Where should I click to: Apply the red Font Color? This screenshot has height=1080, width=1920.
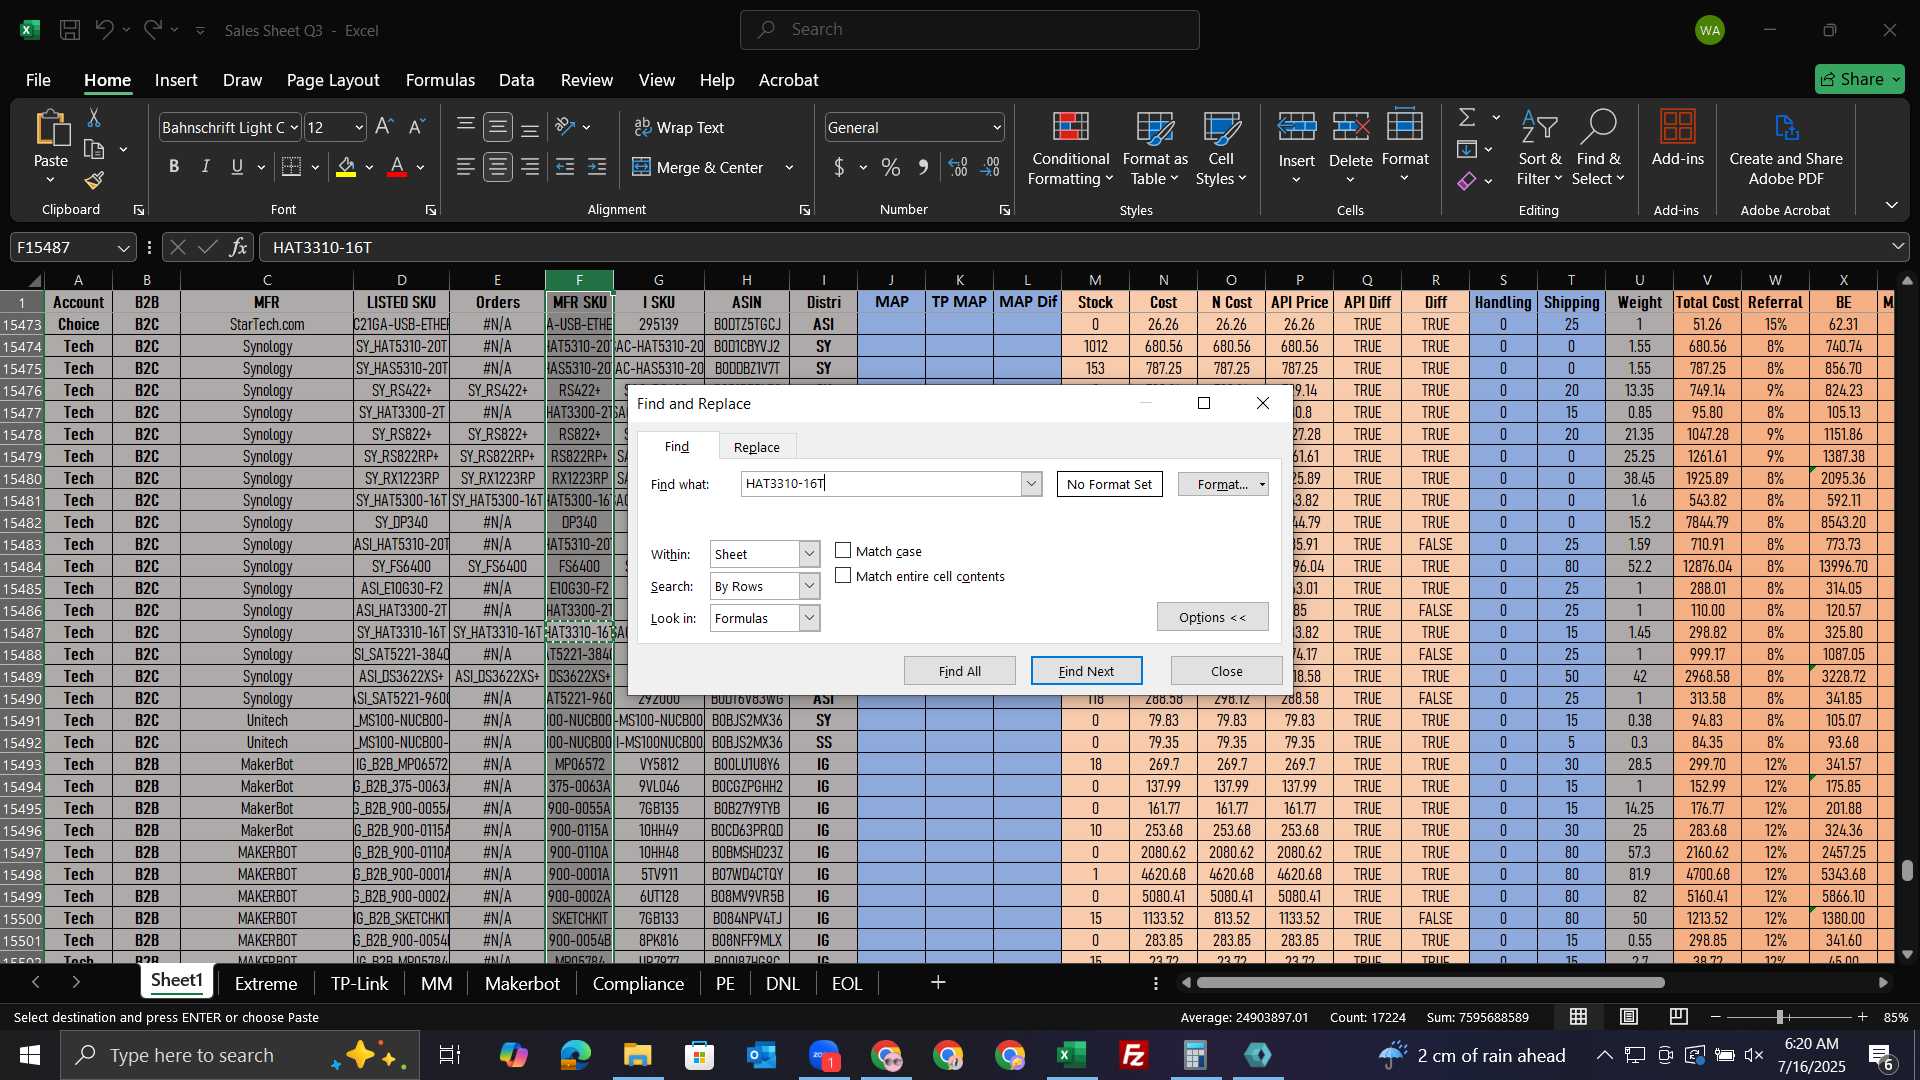coord(397,167)
